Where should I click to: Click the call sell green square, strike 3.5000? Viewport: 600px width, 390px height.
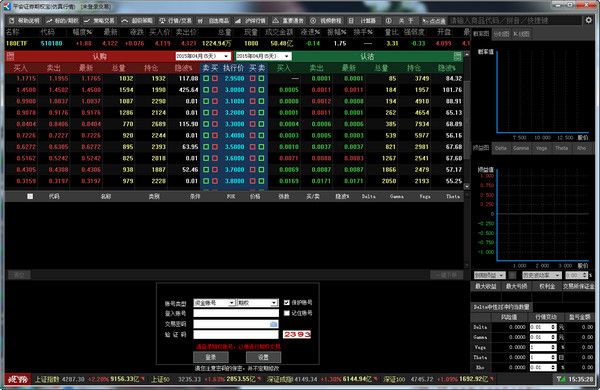(206, 147)
